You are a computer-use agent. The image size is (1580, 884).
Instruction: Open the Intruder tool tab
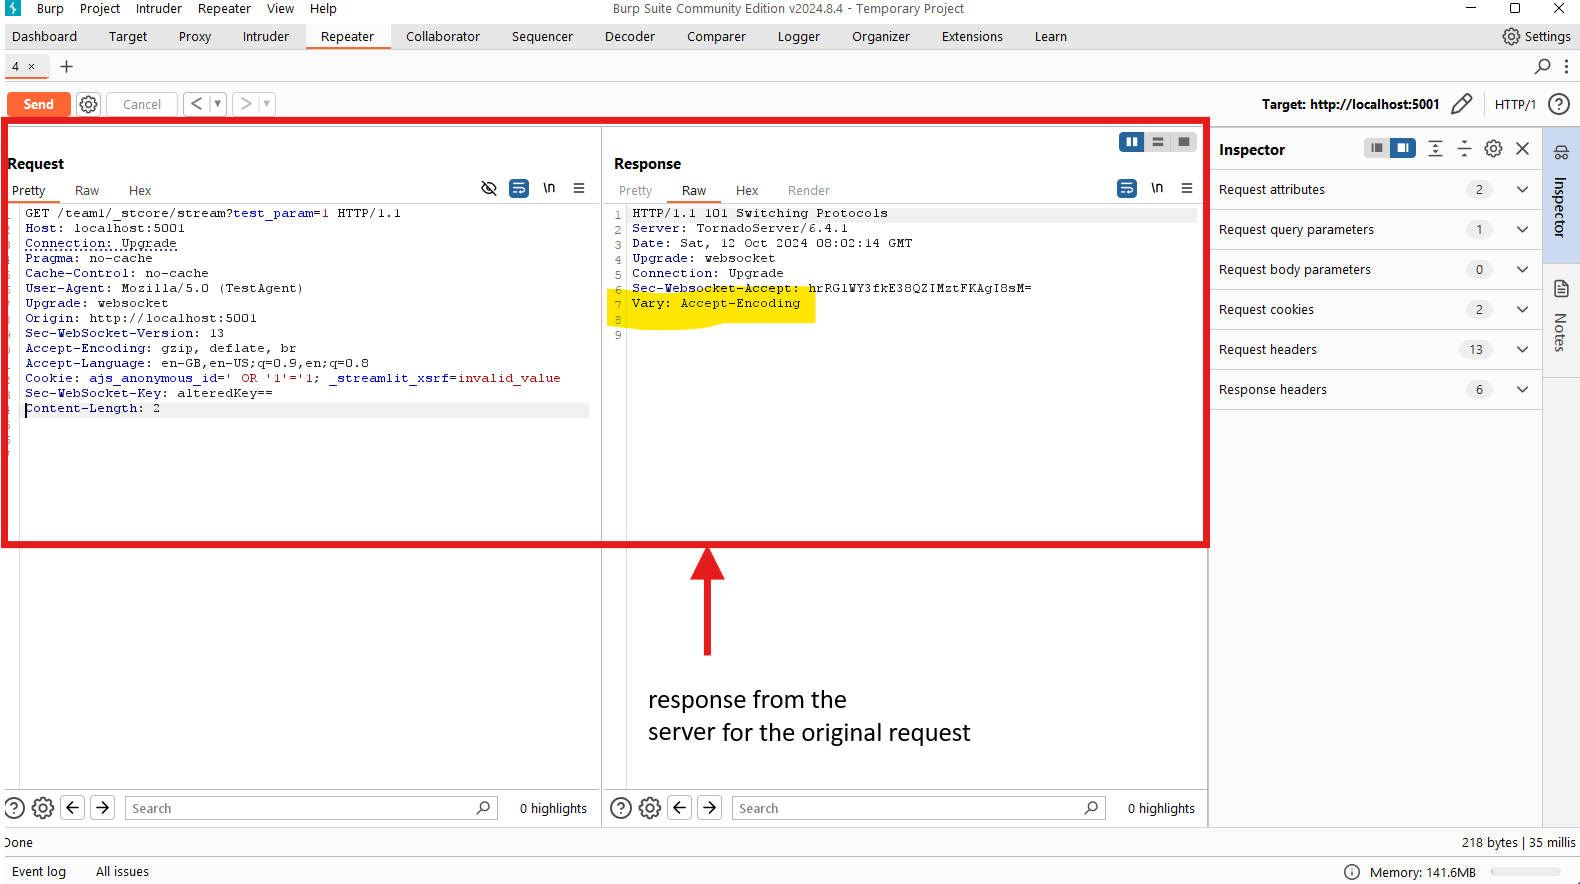[x=266, y=36]
